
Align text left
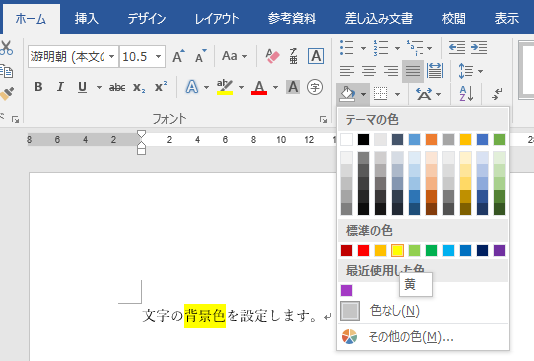pos(347,71)
